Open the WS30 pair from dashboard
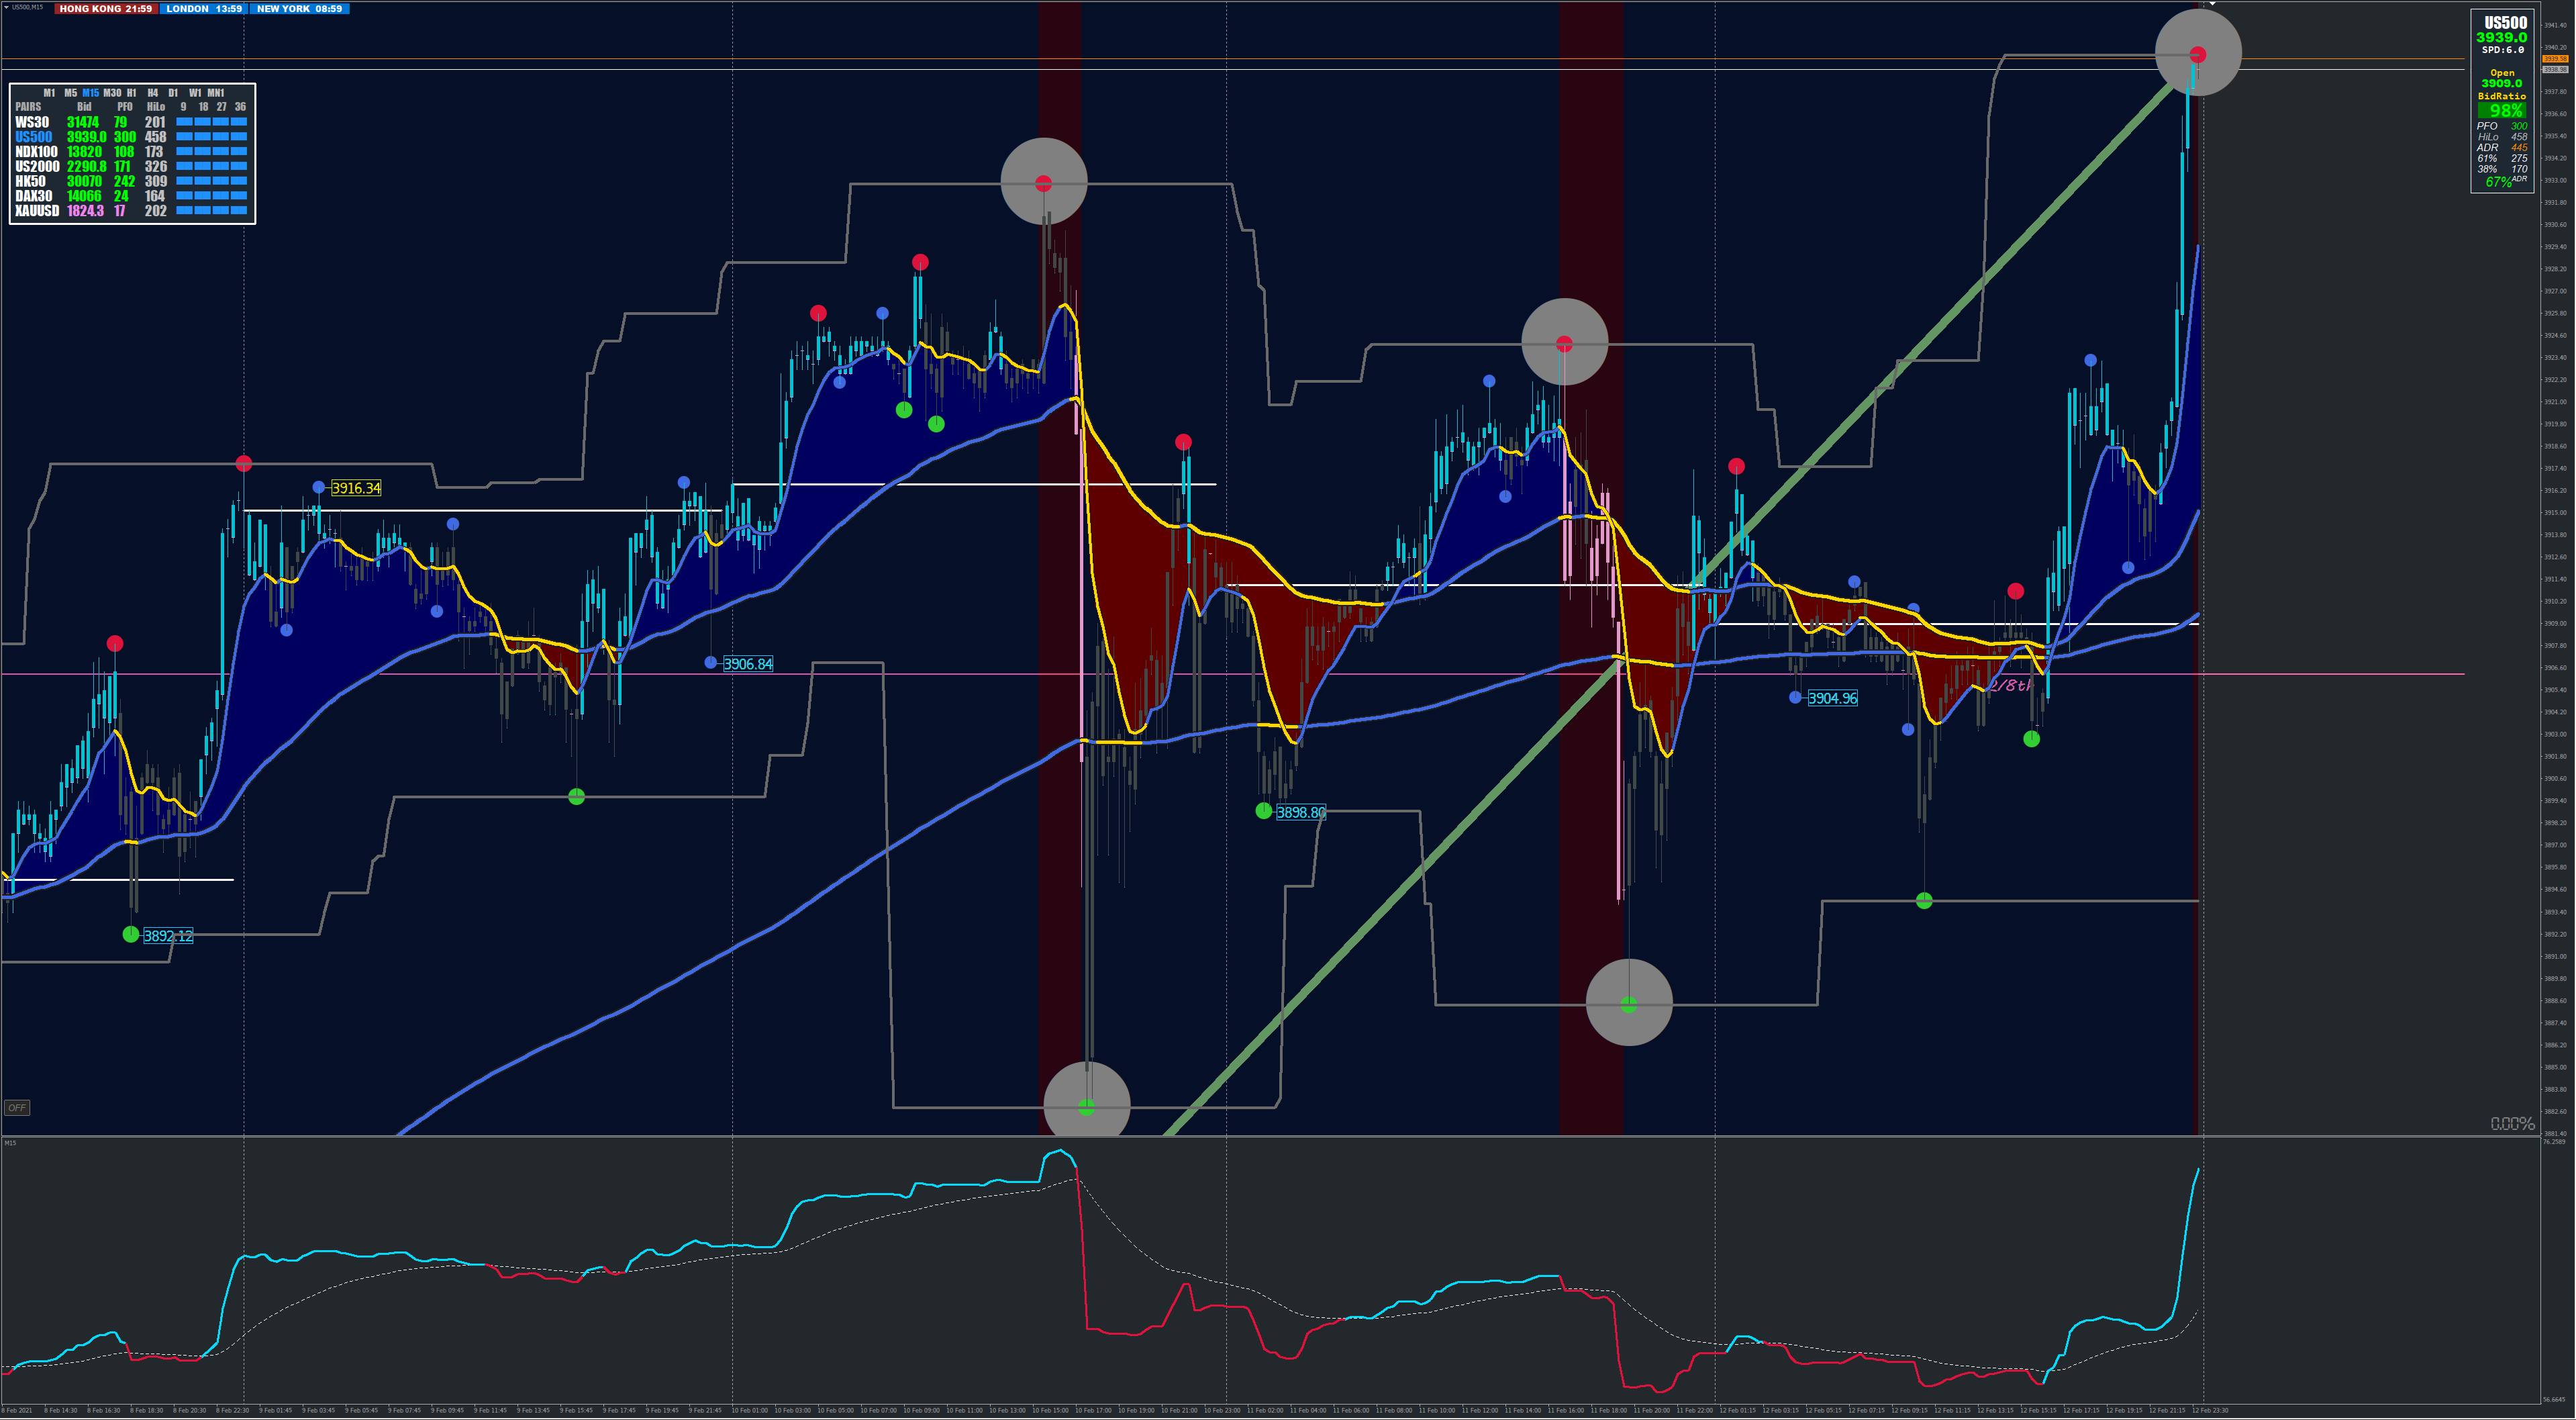The height and width of the screenshot is (1420, 2576). pos(32,122)
